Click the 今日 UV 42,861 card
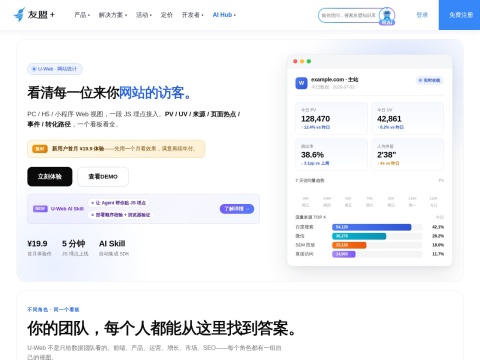The height and width of the screenshot is (360, 480). 407,118
